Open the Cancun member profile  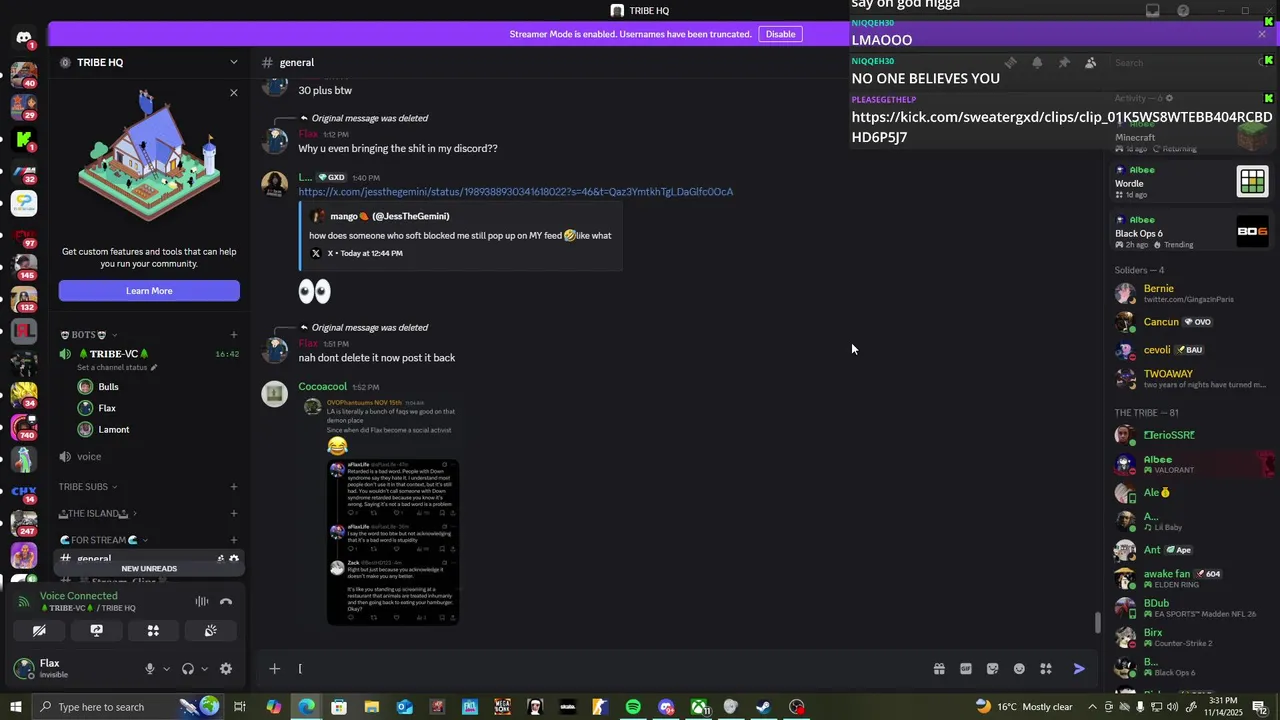(1190, 322)
